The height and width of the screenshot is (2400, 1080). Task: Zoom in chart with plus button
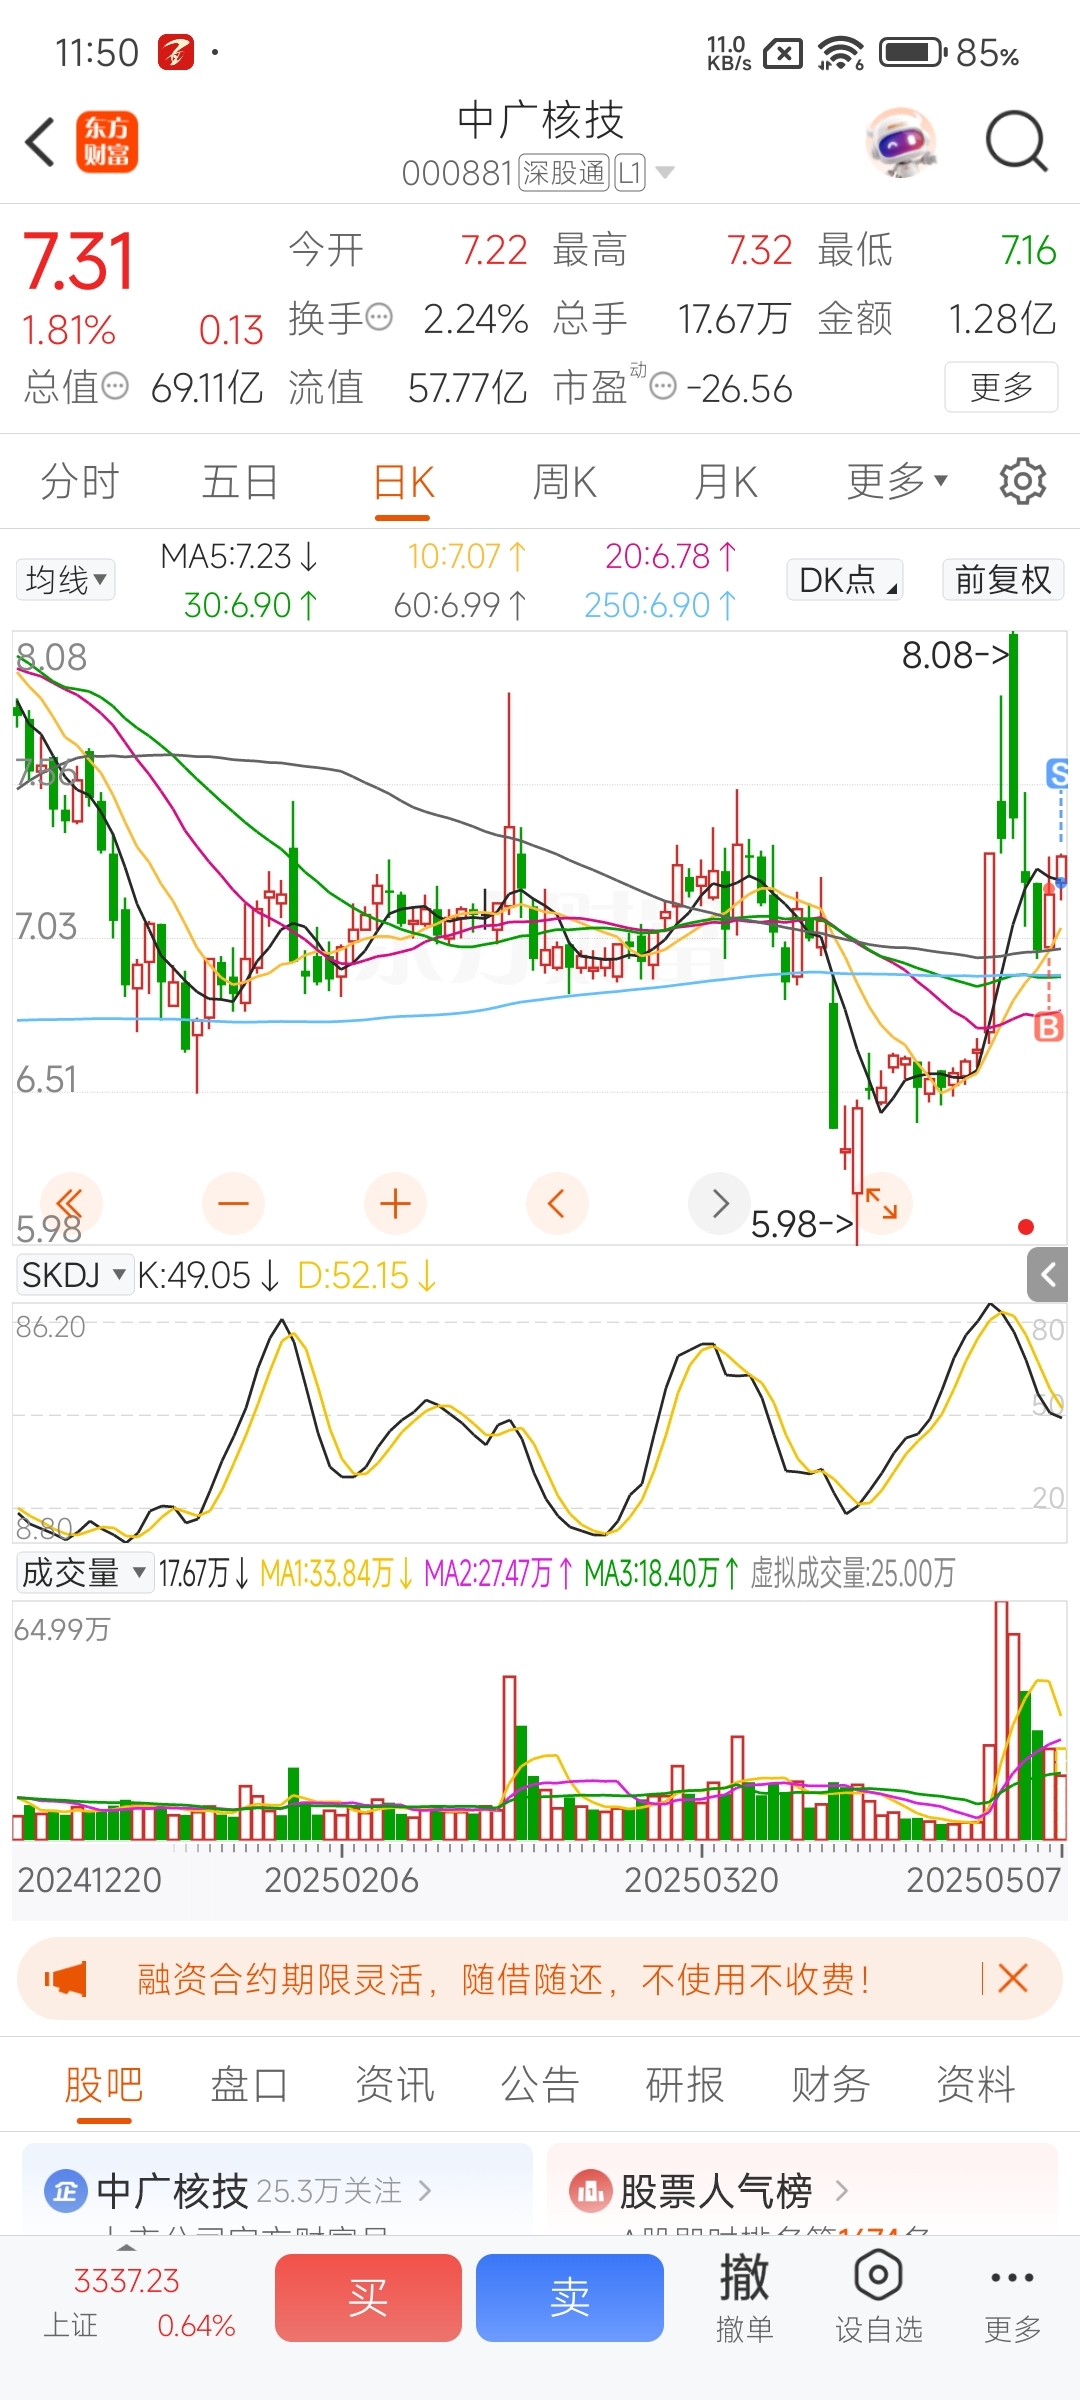(x=395, y=1203)
